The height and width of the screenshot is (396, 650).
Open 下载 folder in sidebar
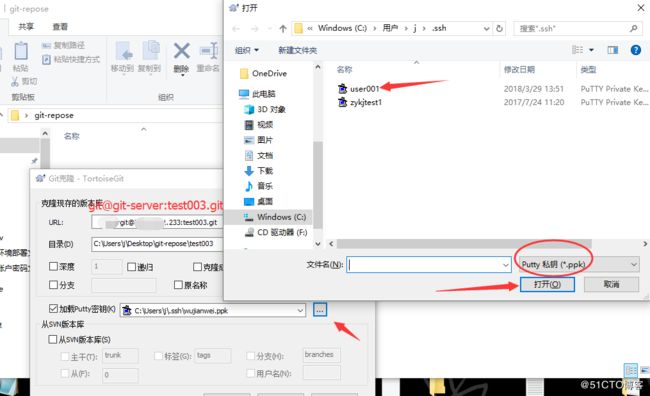tap(258, 170)
